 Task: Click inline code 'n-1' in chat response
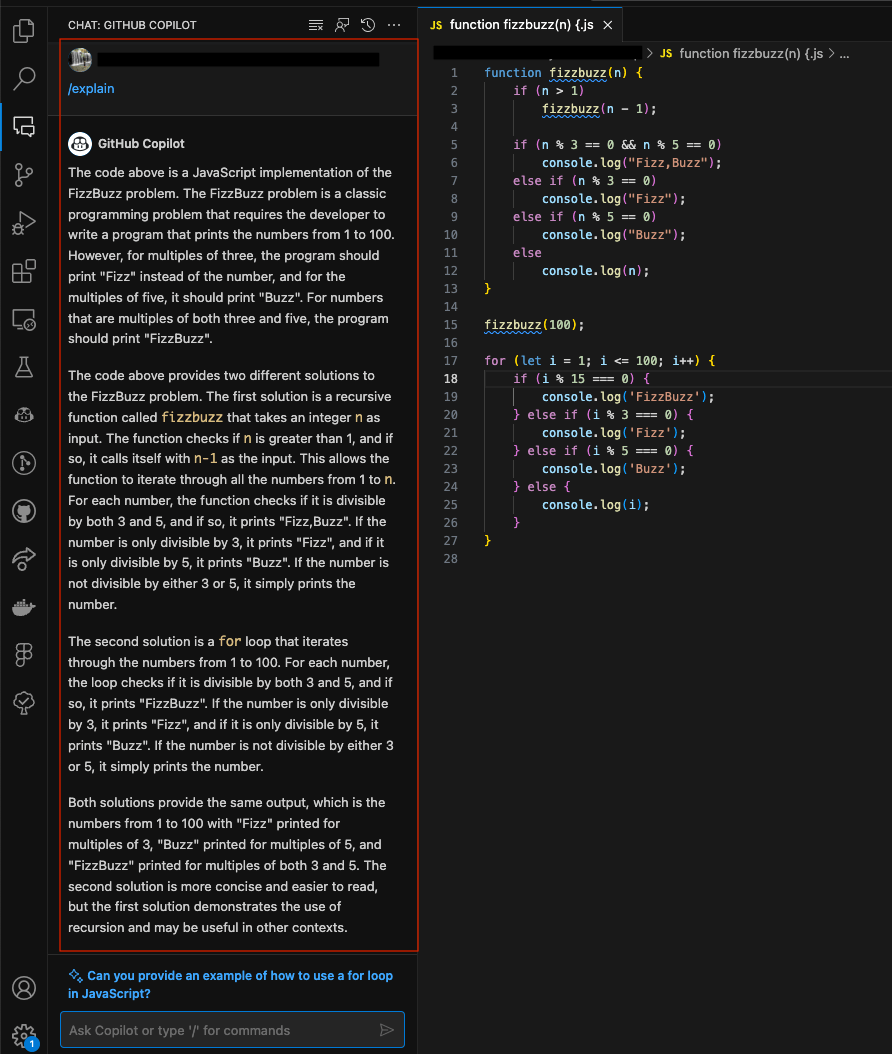point(206,458)
